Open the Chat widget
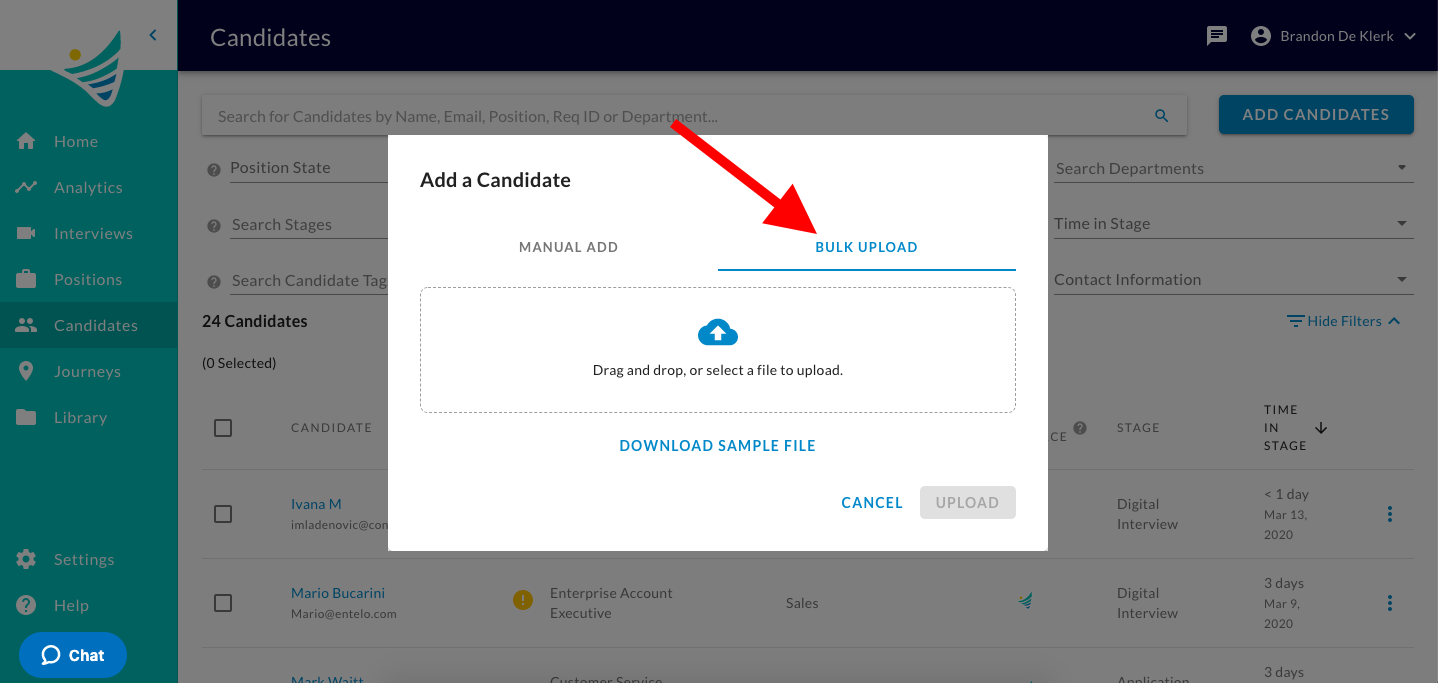This screenshot has width=1438, height=683. pyautogui.click(x=73, y=655)
